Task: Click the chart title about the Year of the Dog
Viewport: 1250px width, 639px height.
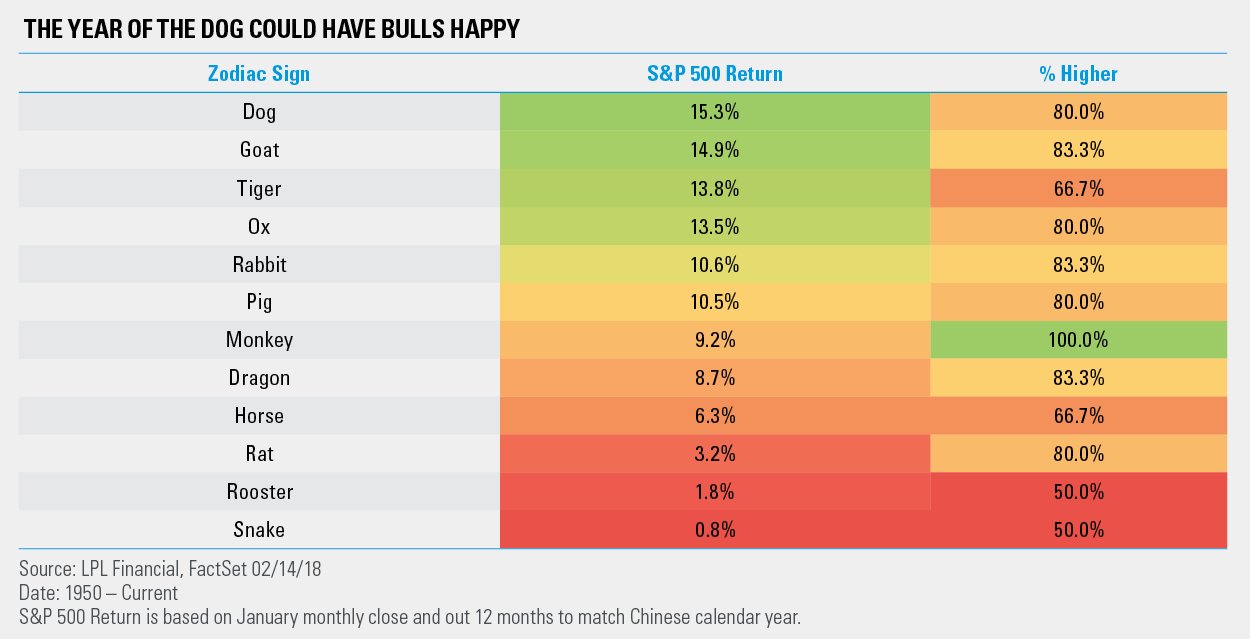Action: 271,29
